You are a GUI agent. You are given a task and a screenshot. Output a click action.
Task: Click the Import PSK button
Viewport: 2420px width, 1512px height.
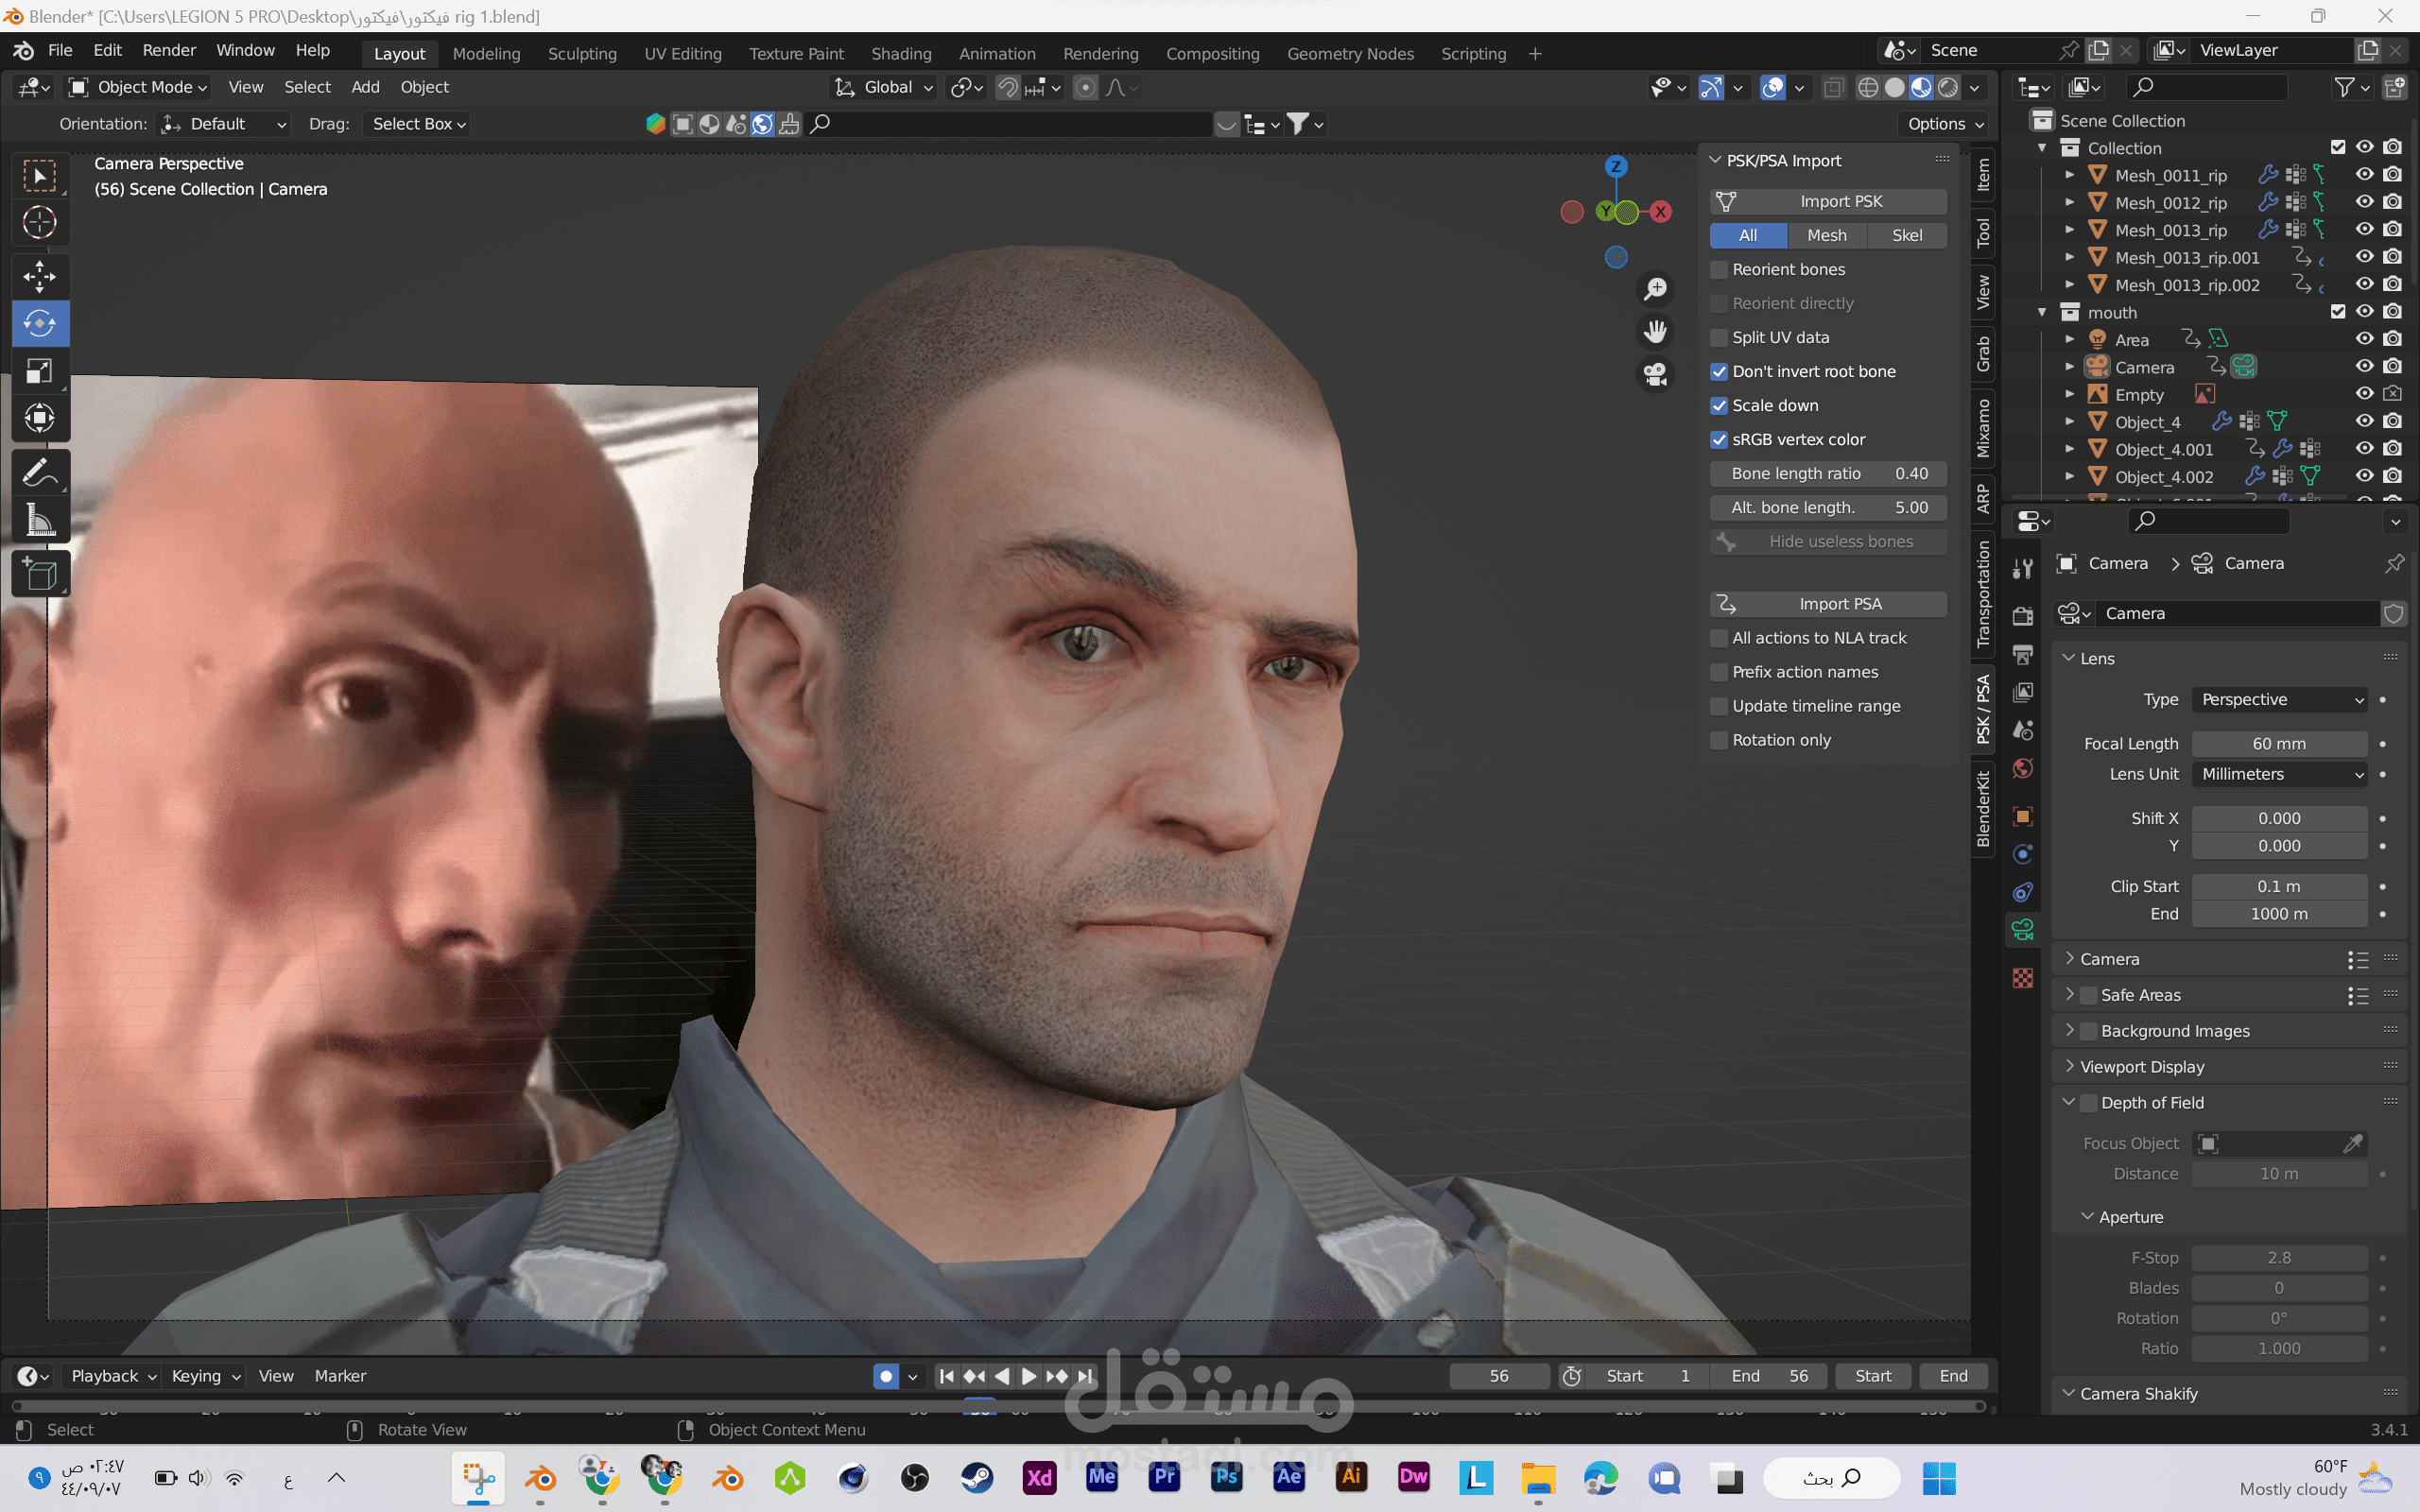[x=1828, y=201]
